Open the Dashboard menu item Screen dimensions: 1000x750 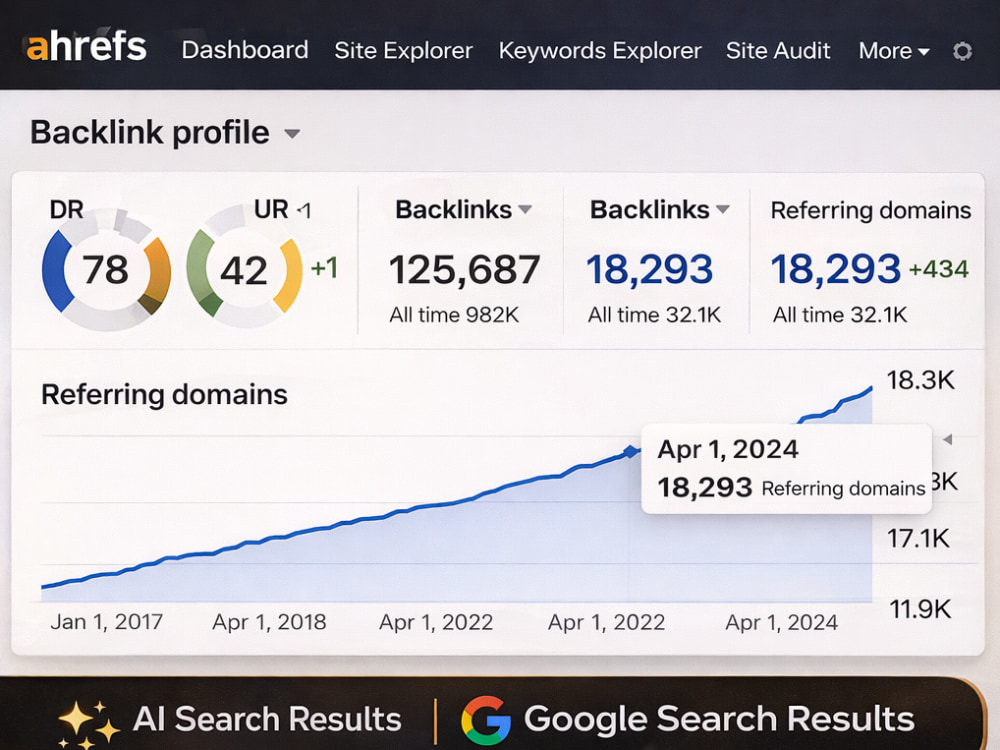(x=245, y=50)
